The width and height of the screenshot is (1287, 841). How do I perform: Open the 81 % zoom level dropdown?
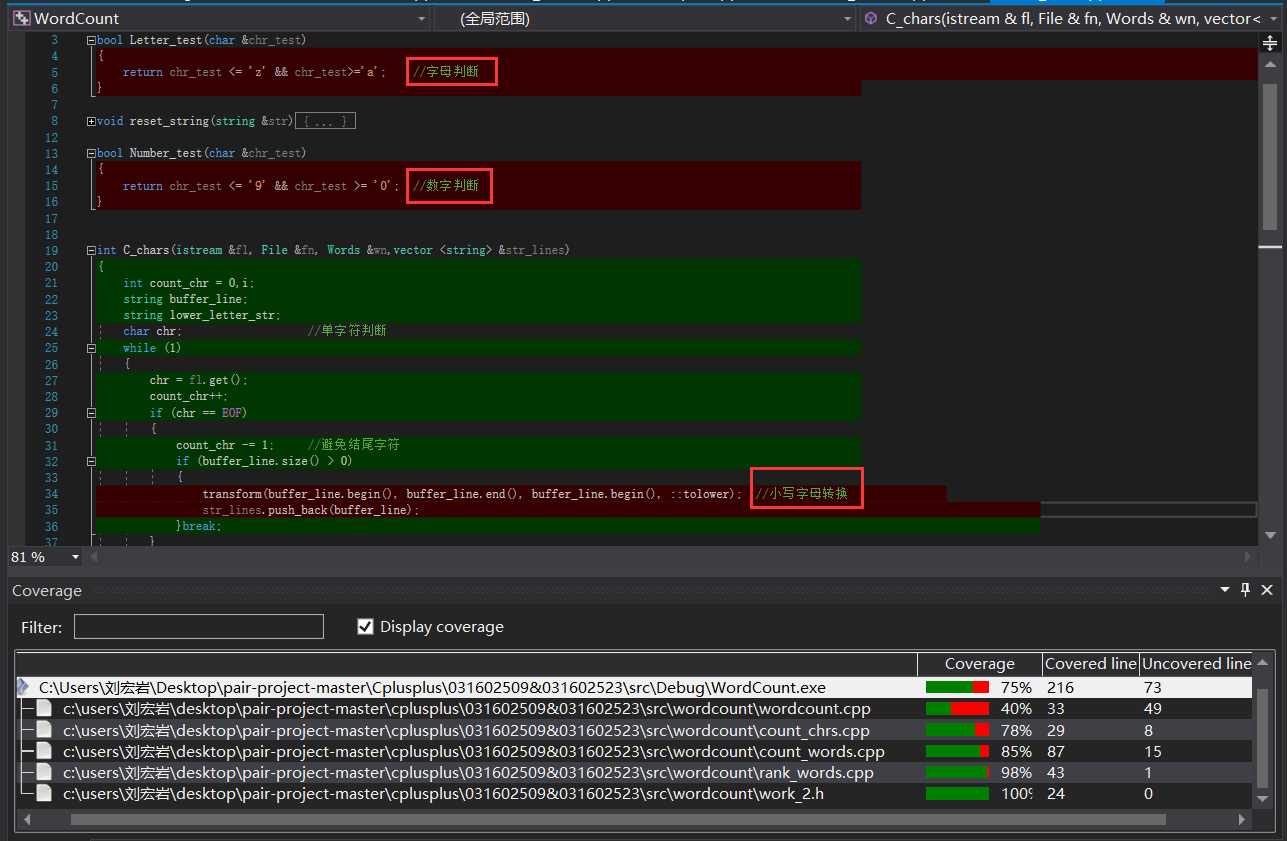pyautogui.click(x=75, y=557)
